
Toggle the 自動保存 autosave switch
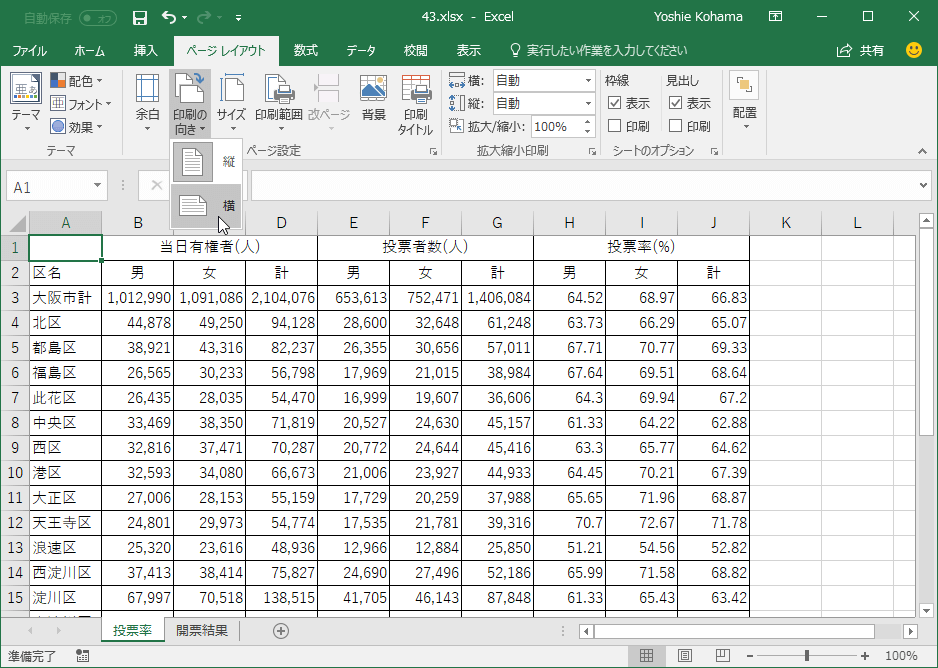coord(97,17)
